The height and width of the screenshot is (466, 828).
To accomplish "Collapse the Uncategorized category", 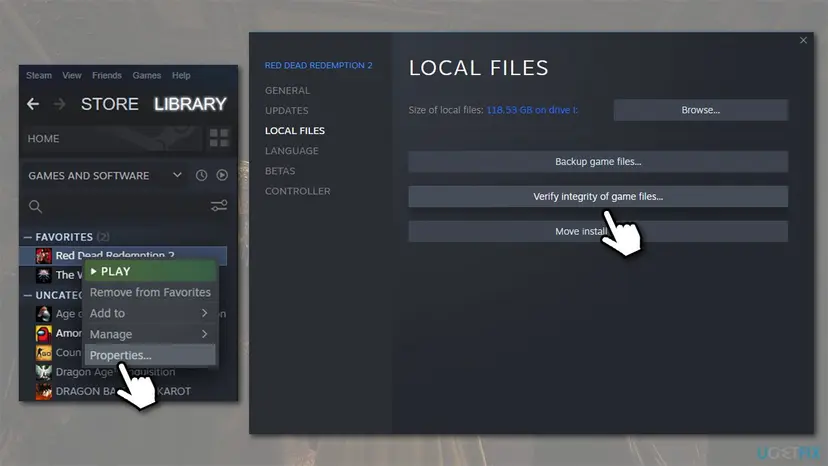I will pyautogui.click(x=27, y=295).
